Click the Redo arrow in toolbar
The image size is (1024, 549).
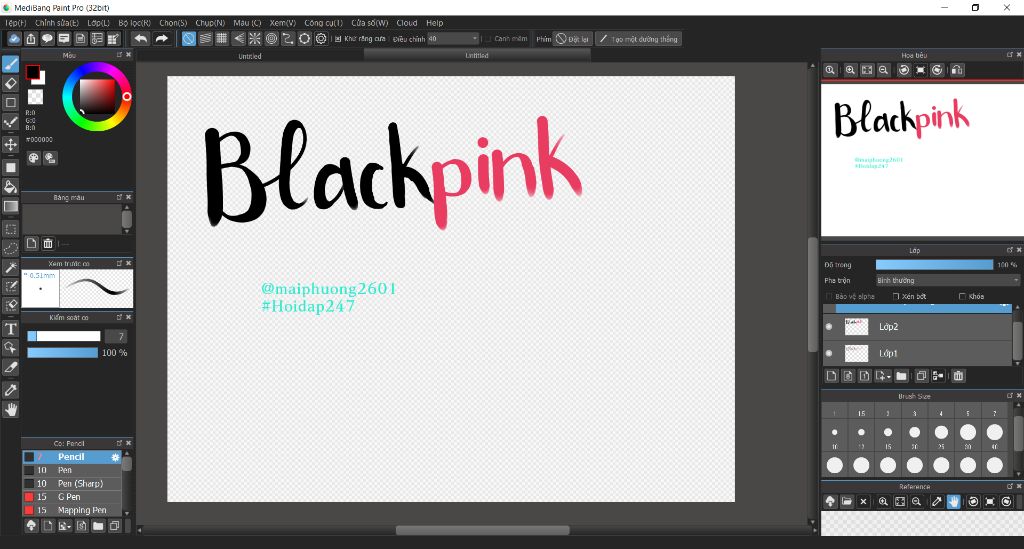coord(161,39)
